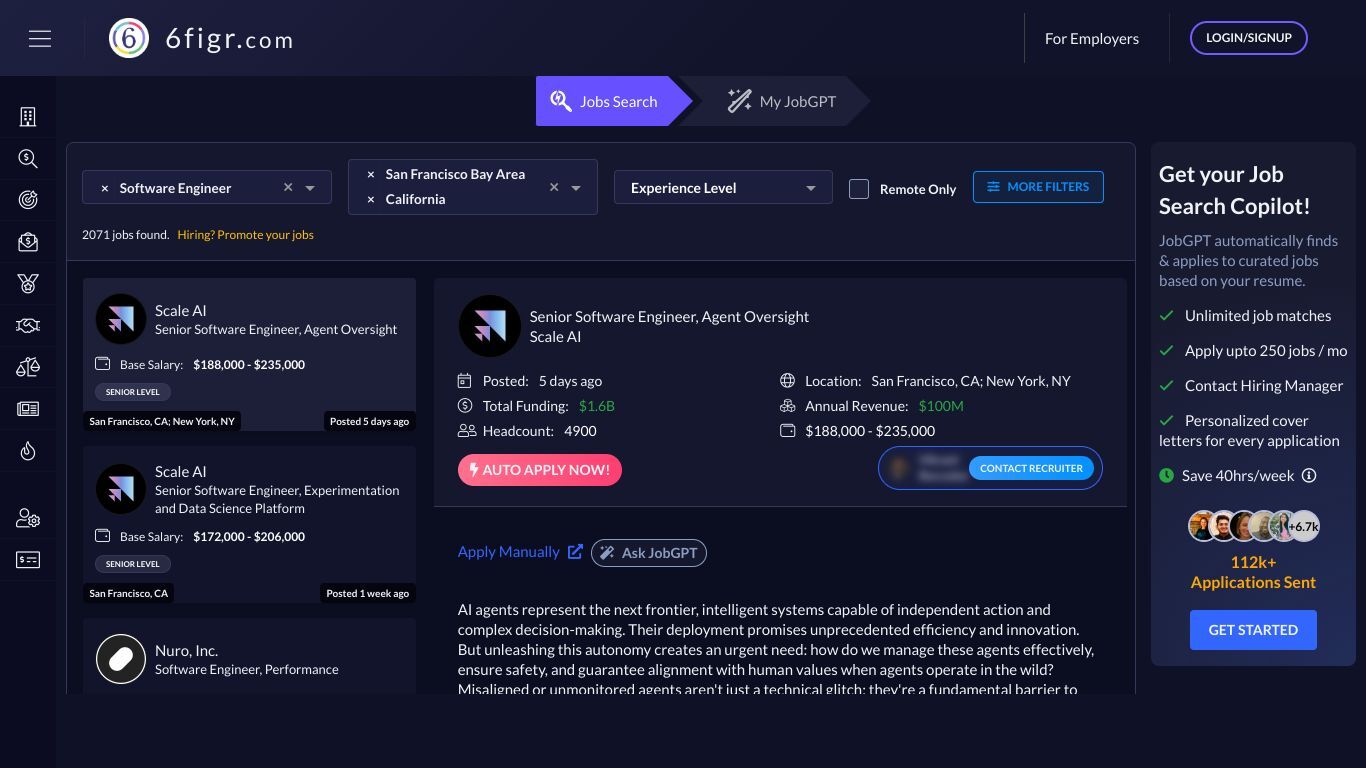This screenshot has width=1366, height=768.
Task: Click the Ask JobGPT button
Action: pos(649,553)
